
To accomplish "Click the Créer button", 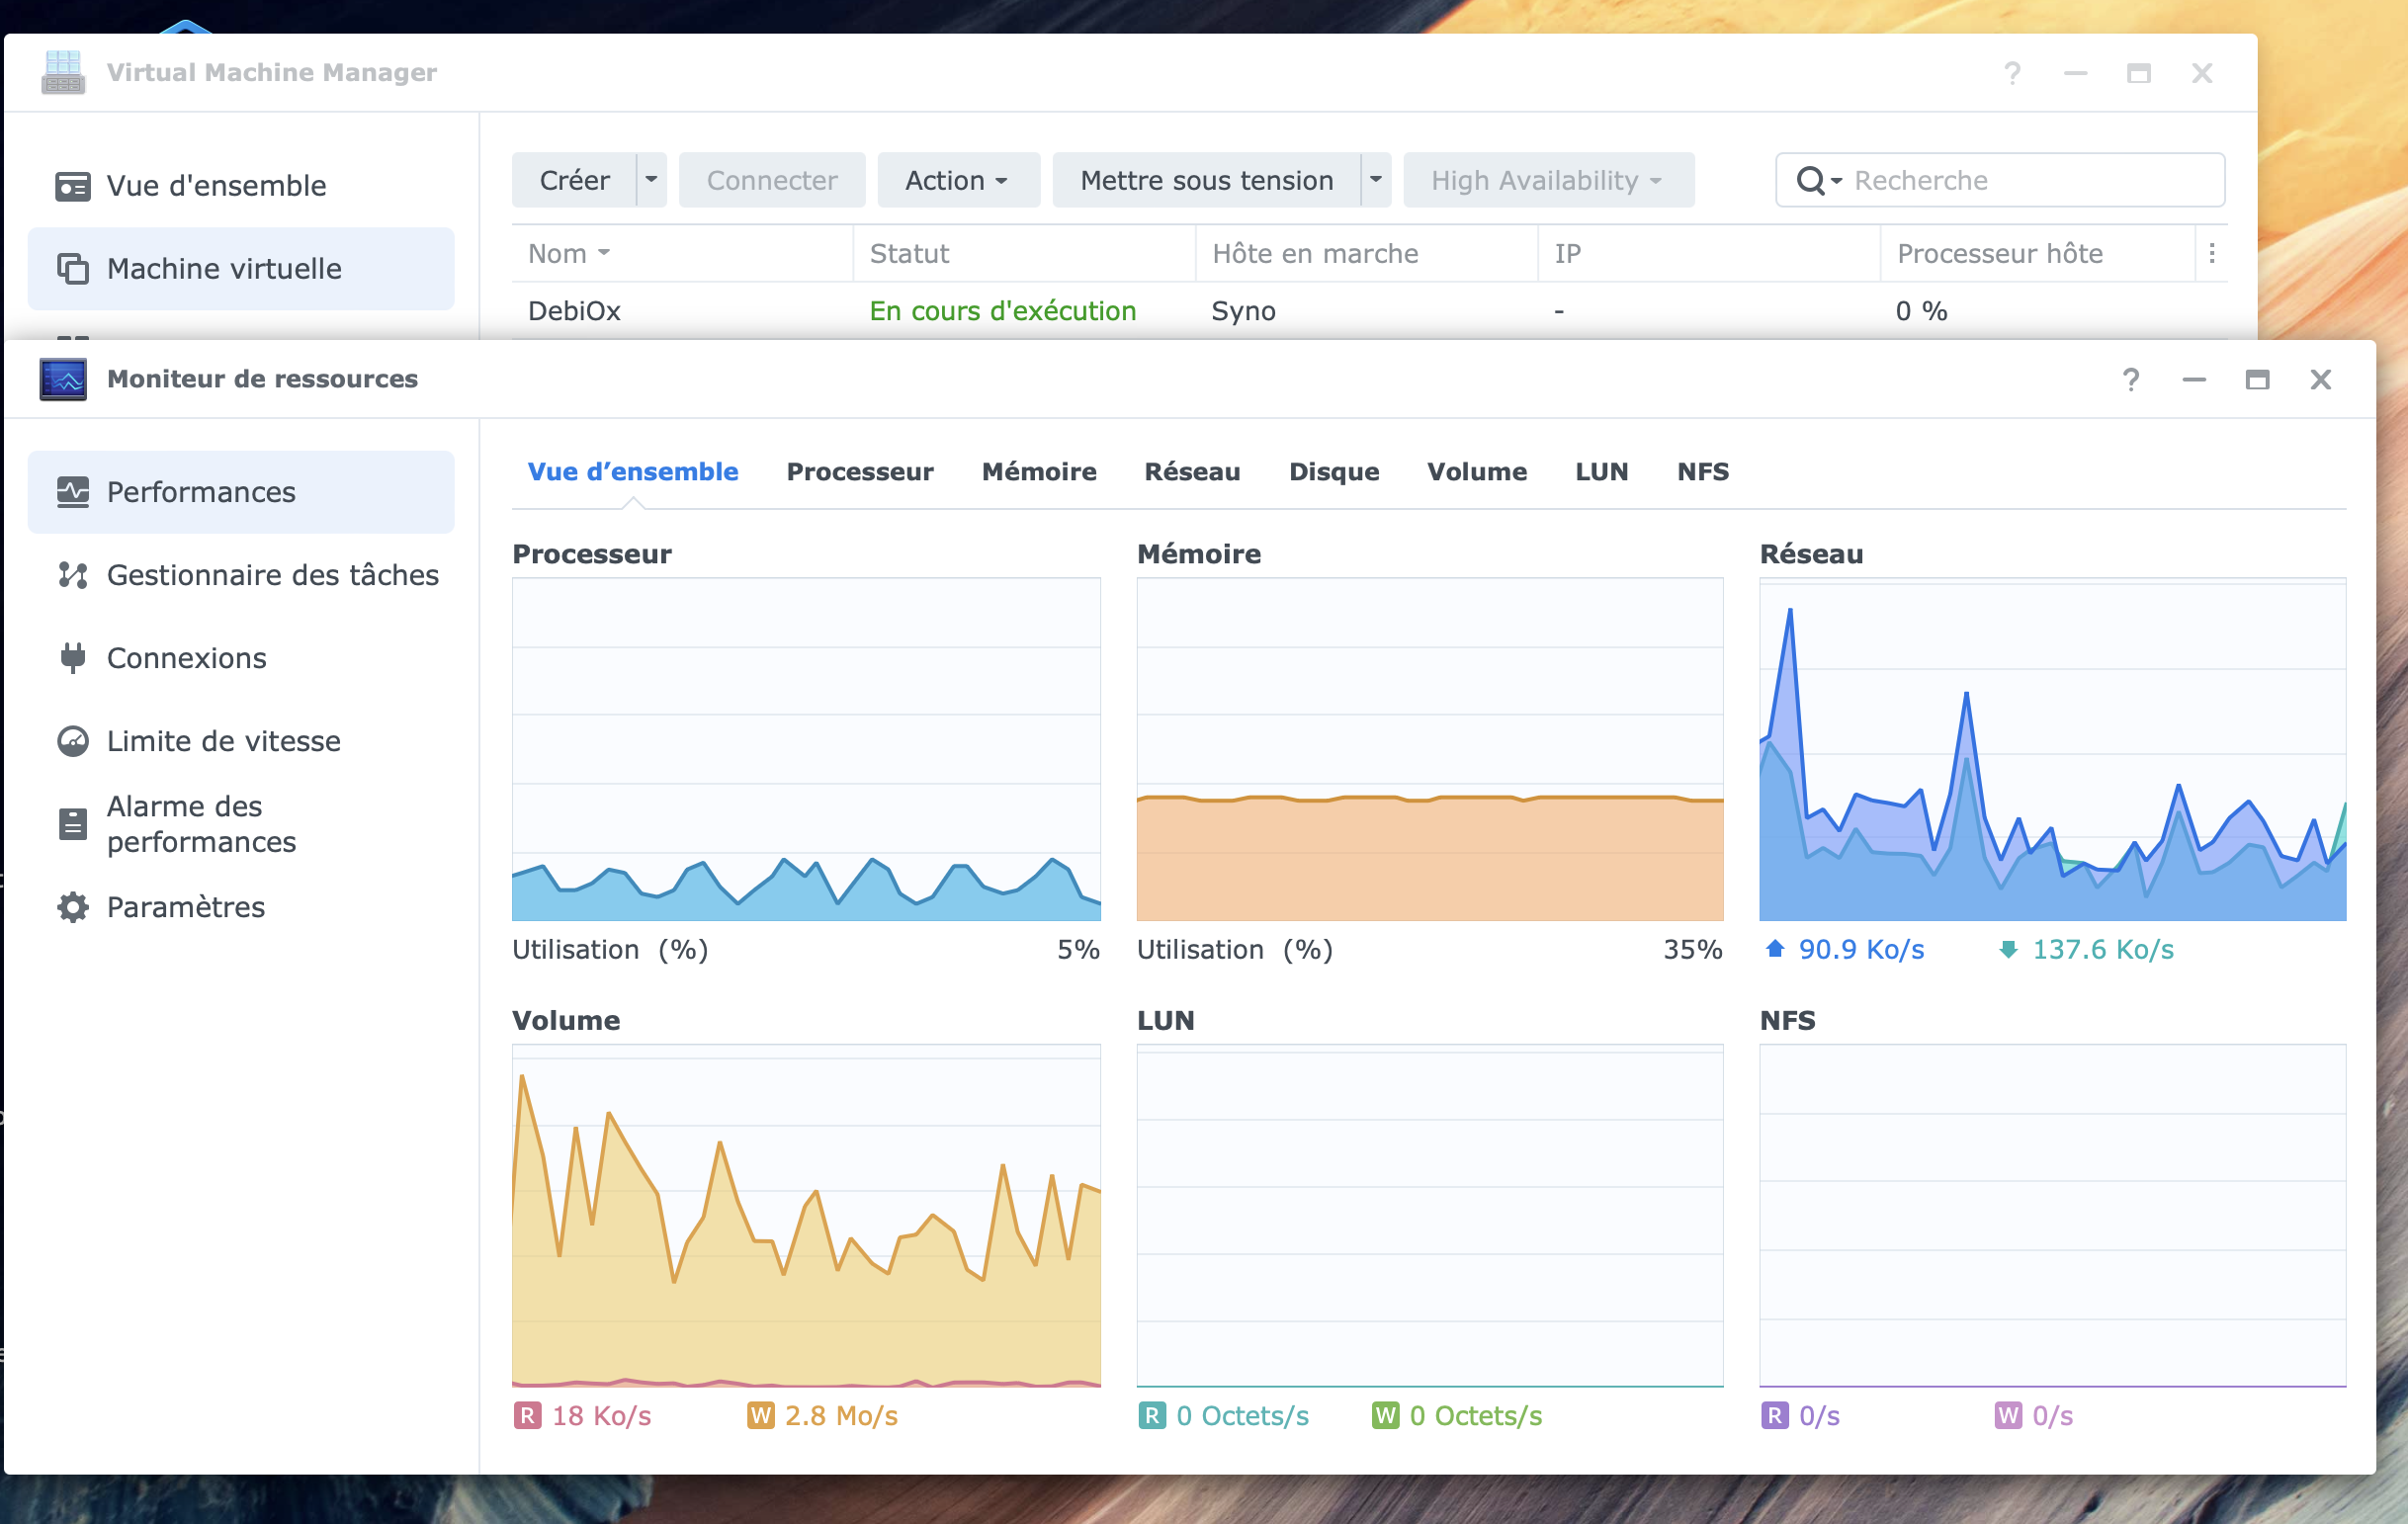I will [574, 180].
